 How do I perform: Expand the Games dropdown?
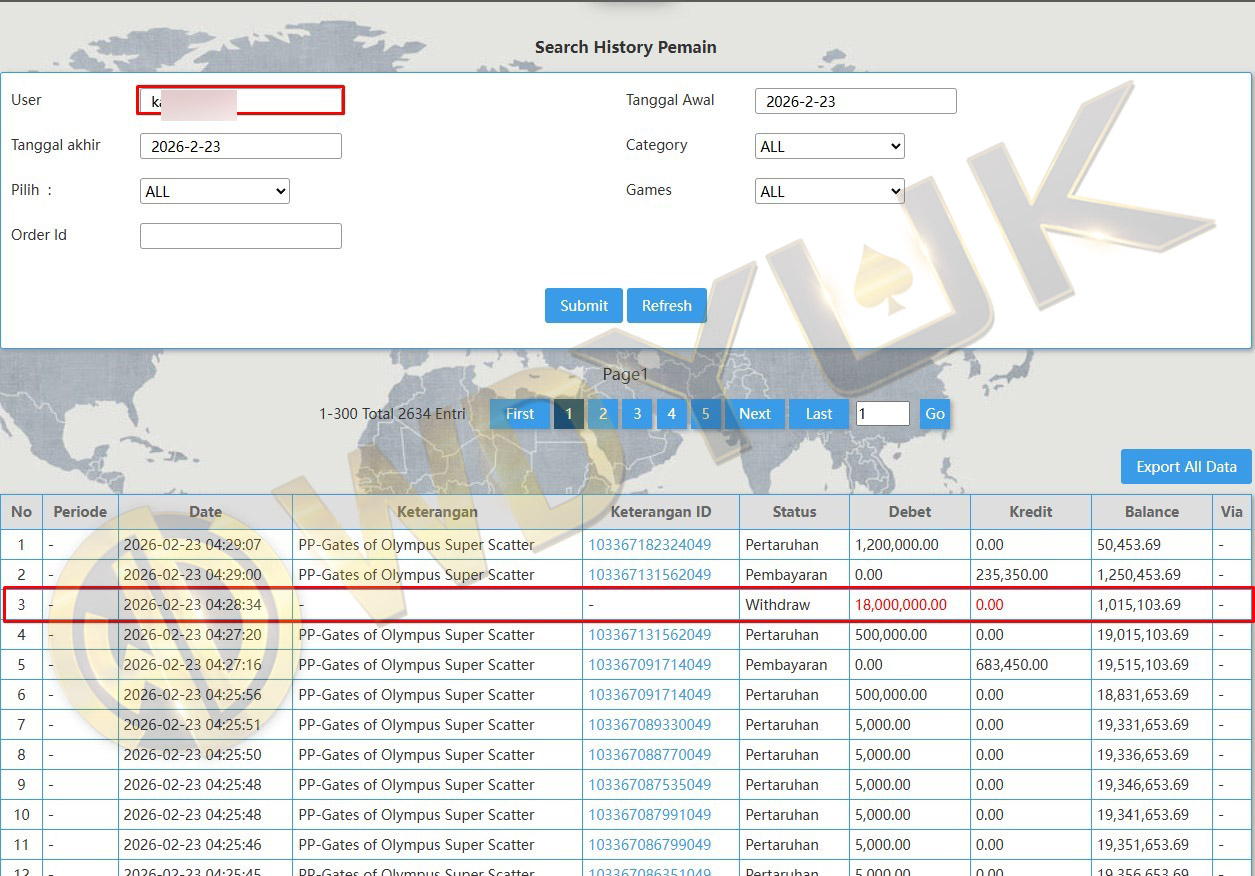coord(829,191)
